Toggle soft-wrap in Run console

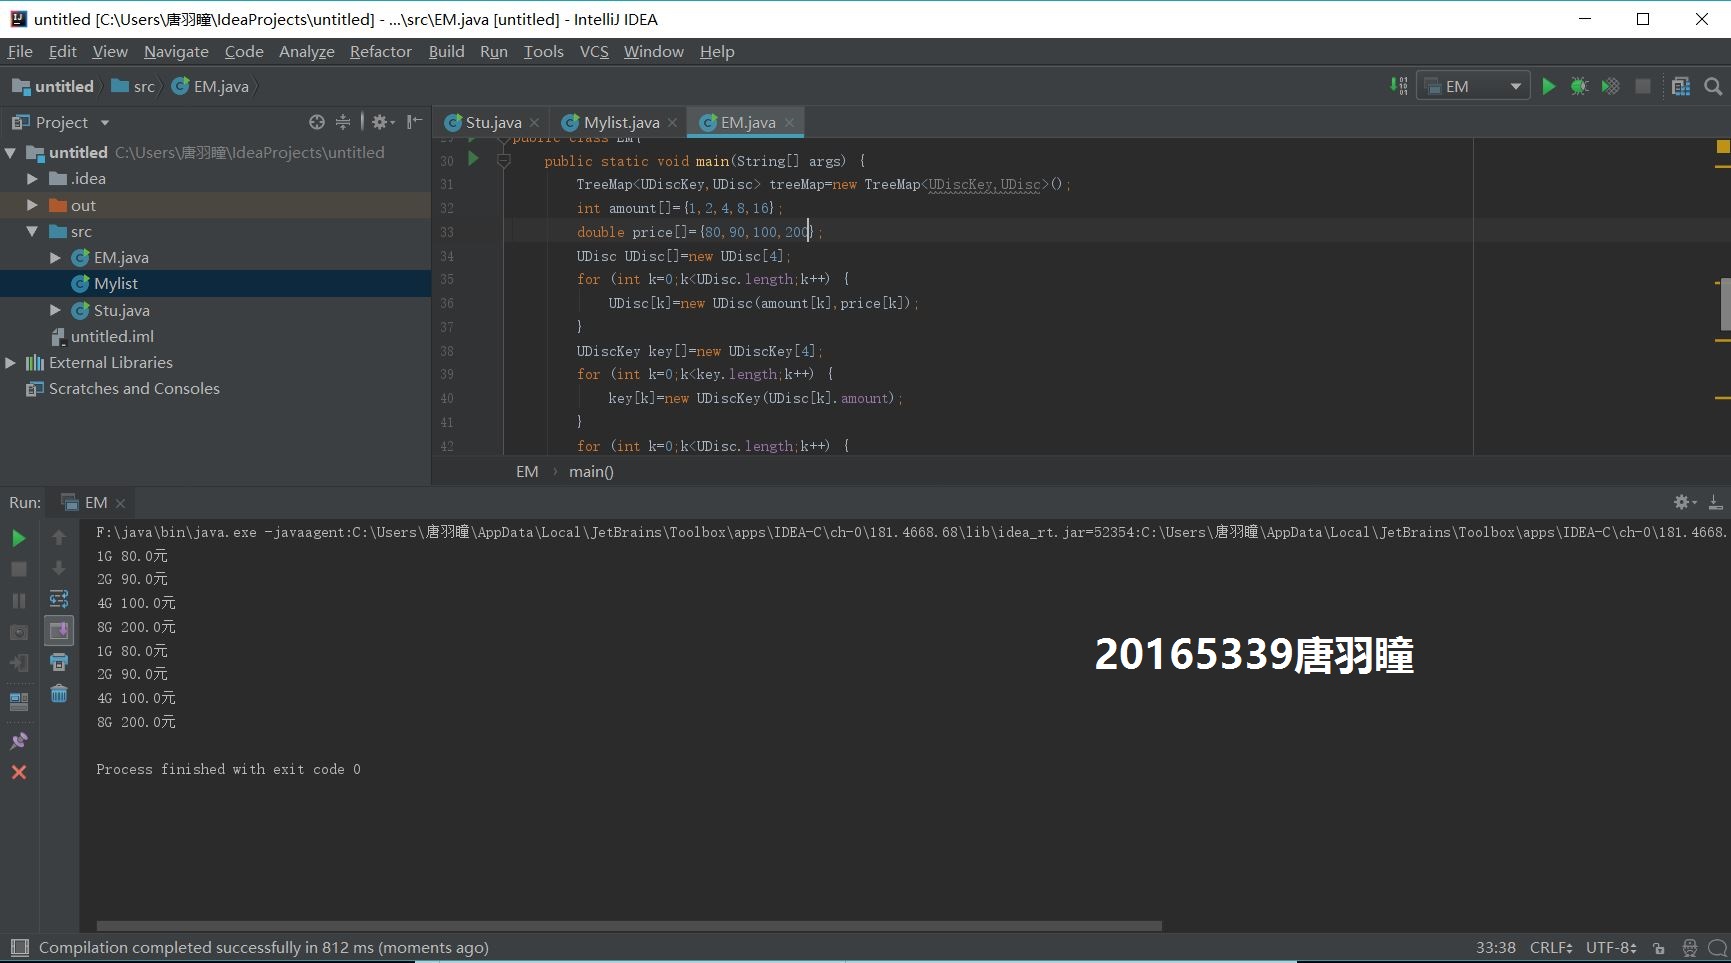point(59,599)
